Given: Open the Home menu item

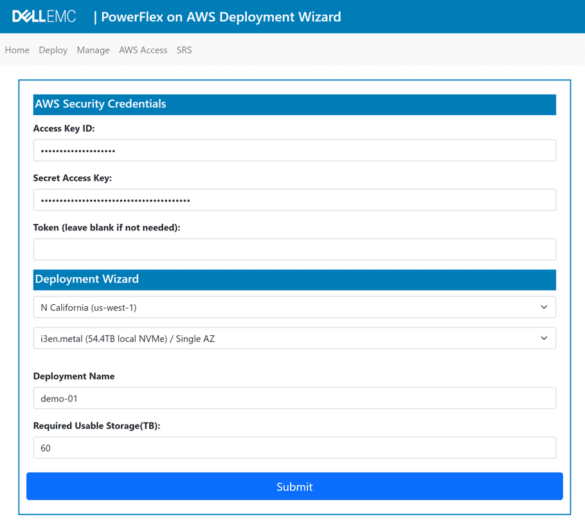Looking at the screenshot, I should click(x=17, y=50).
